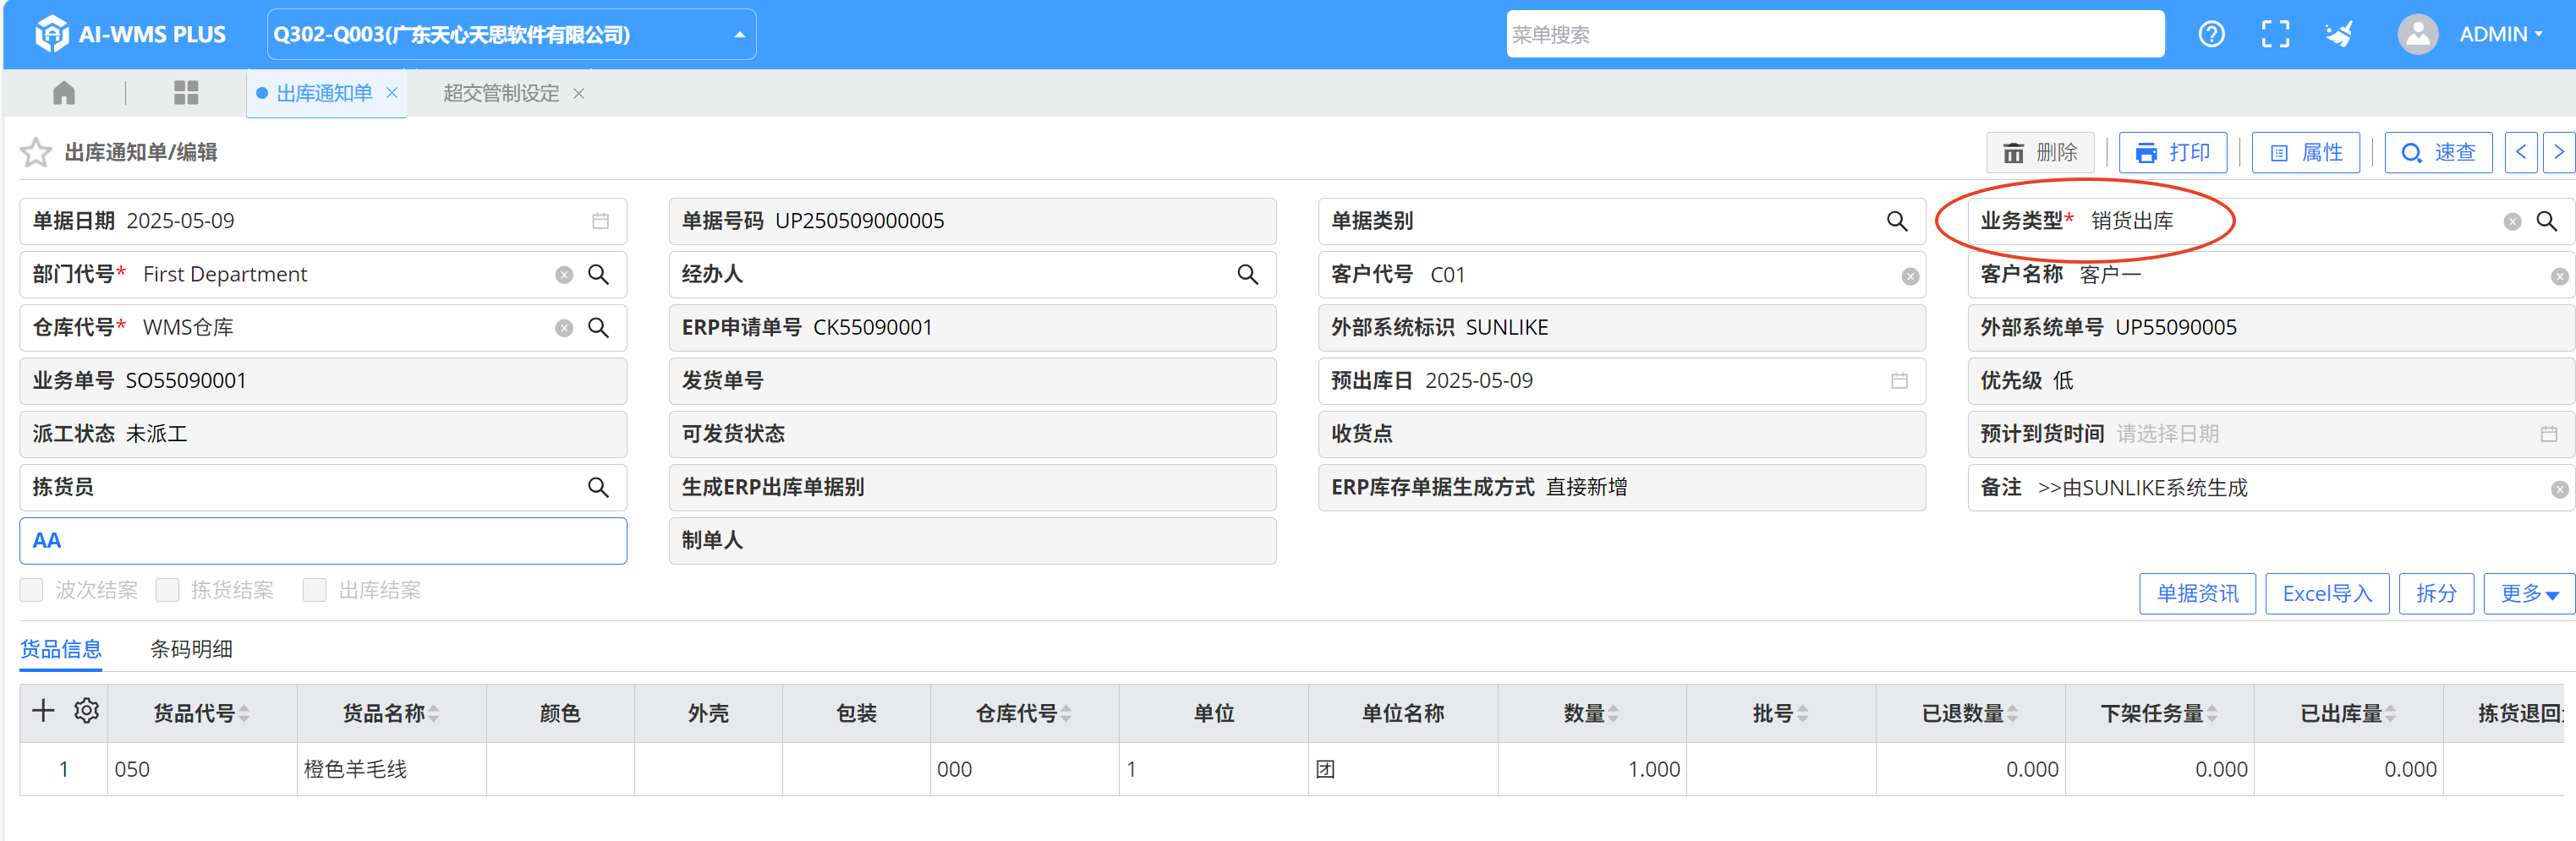
Task: Clear the 备注 field value
Action: 2559,489
